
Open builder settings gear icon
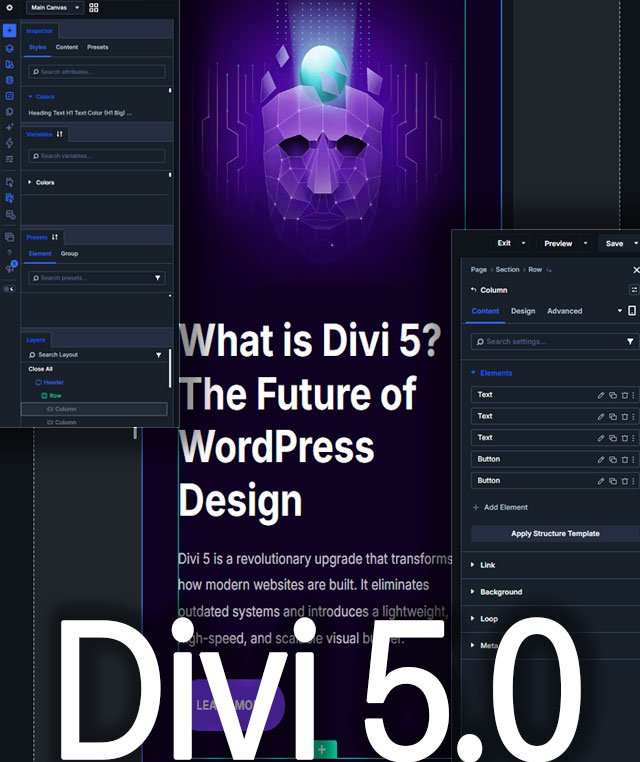[9, 8]
